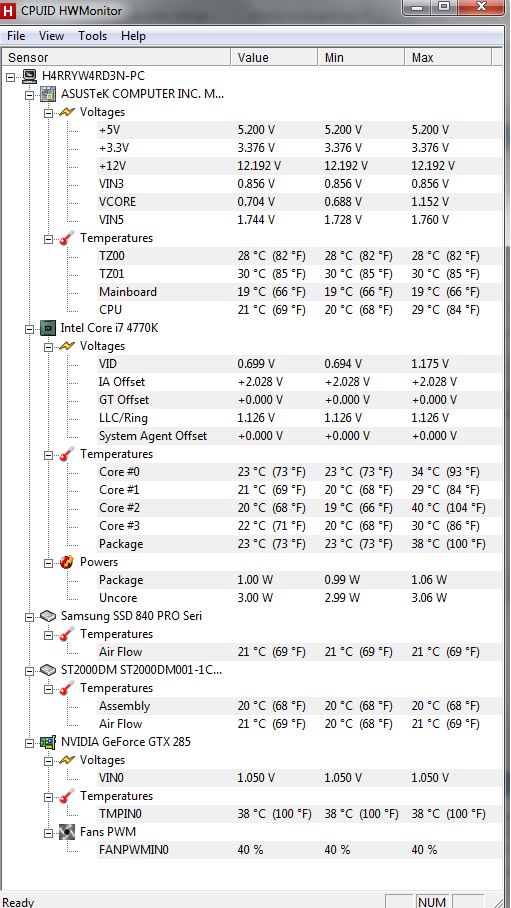The width and height of the screenshot is (511, 908).
Task: Collapse the ASUSTeK COMPUTER INC. tree node
Action: (x=30, y=94)
